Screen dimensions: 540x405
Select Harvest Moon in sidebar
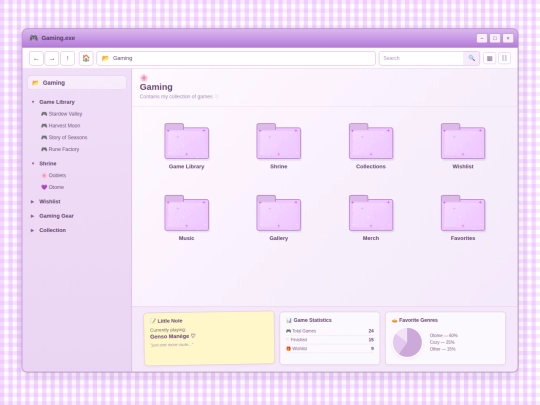64,126
